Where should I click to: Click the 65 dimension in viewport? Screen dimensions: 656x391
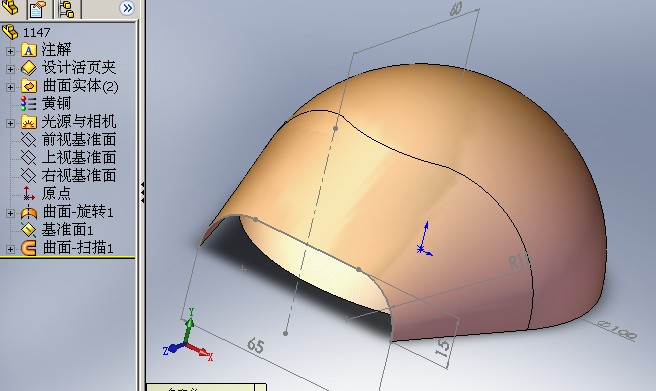click(256, 345)
